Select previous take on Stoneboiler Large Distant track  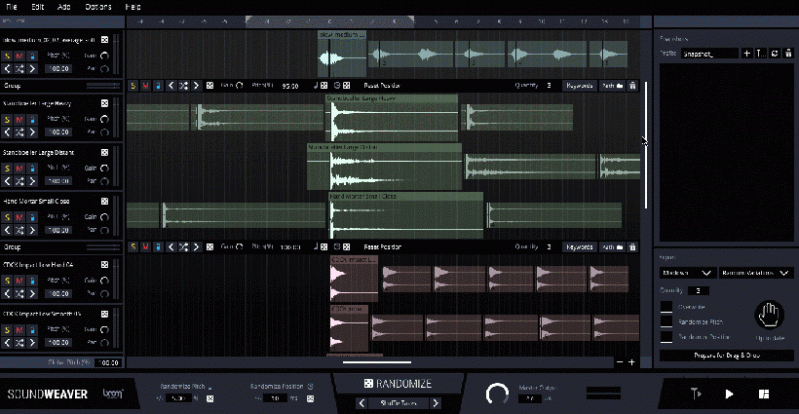(x=7, y=181)
